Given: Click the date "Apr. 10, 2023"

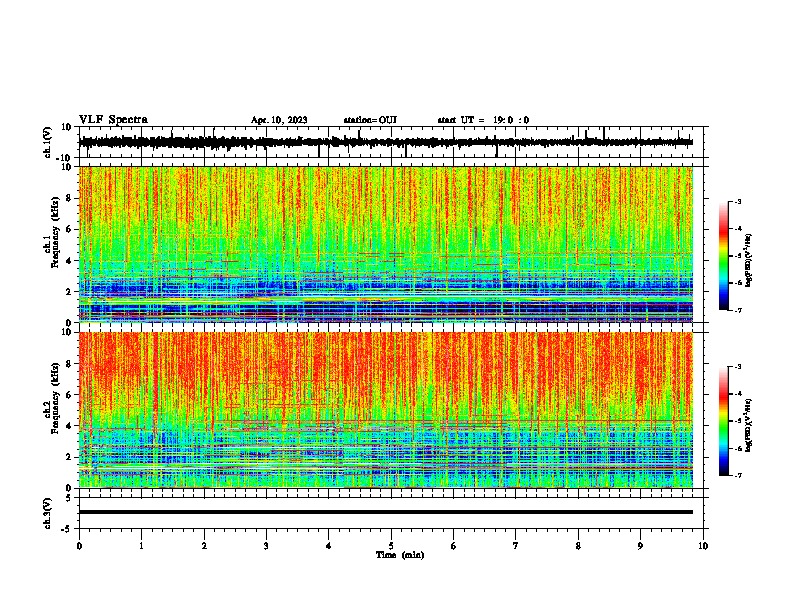Looking at the screenshot, I should coord(279,120).
